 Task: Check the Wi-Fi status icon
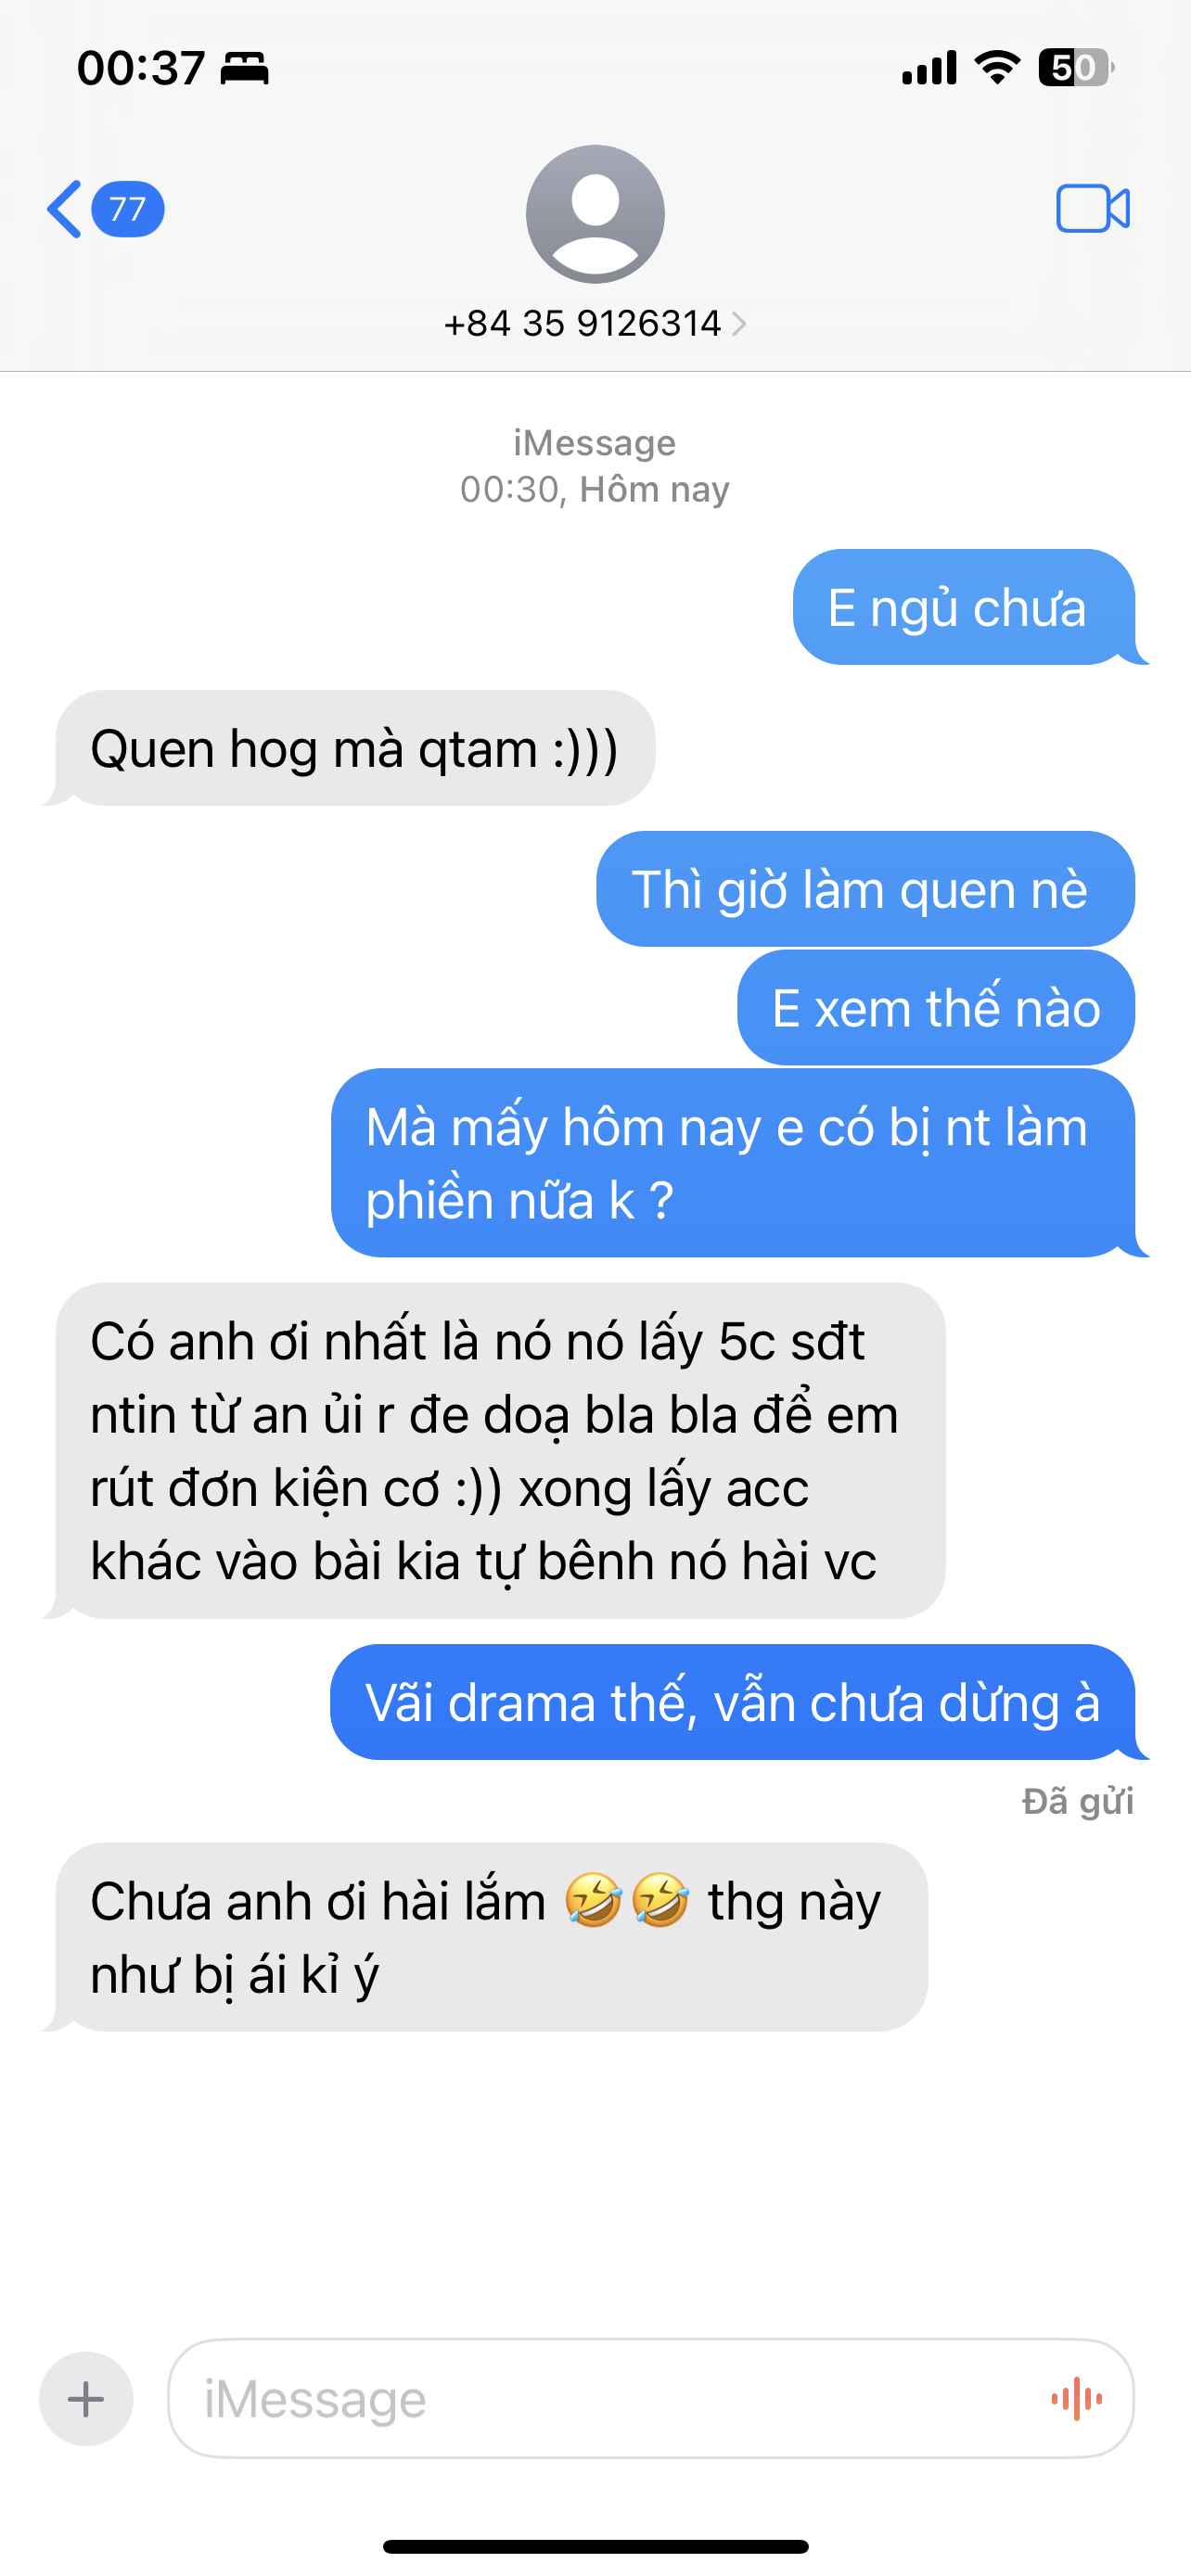tap(997, 68)
